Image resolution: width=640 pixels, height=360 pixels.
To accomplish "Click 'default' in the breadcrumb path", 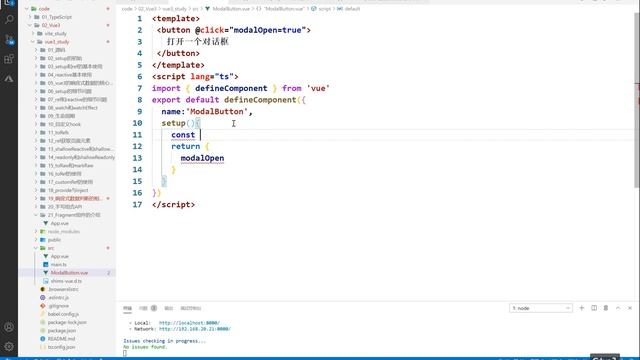I will (x=352, y=9).
